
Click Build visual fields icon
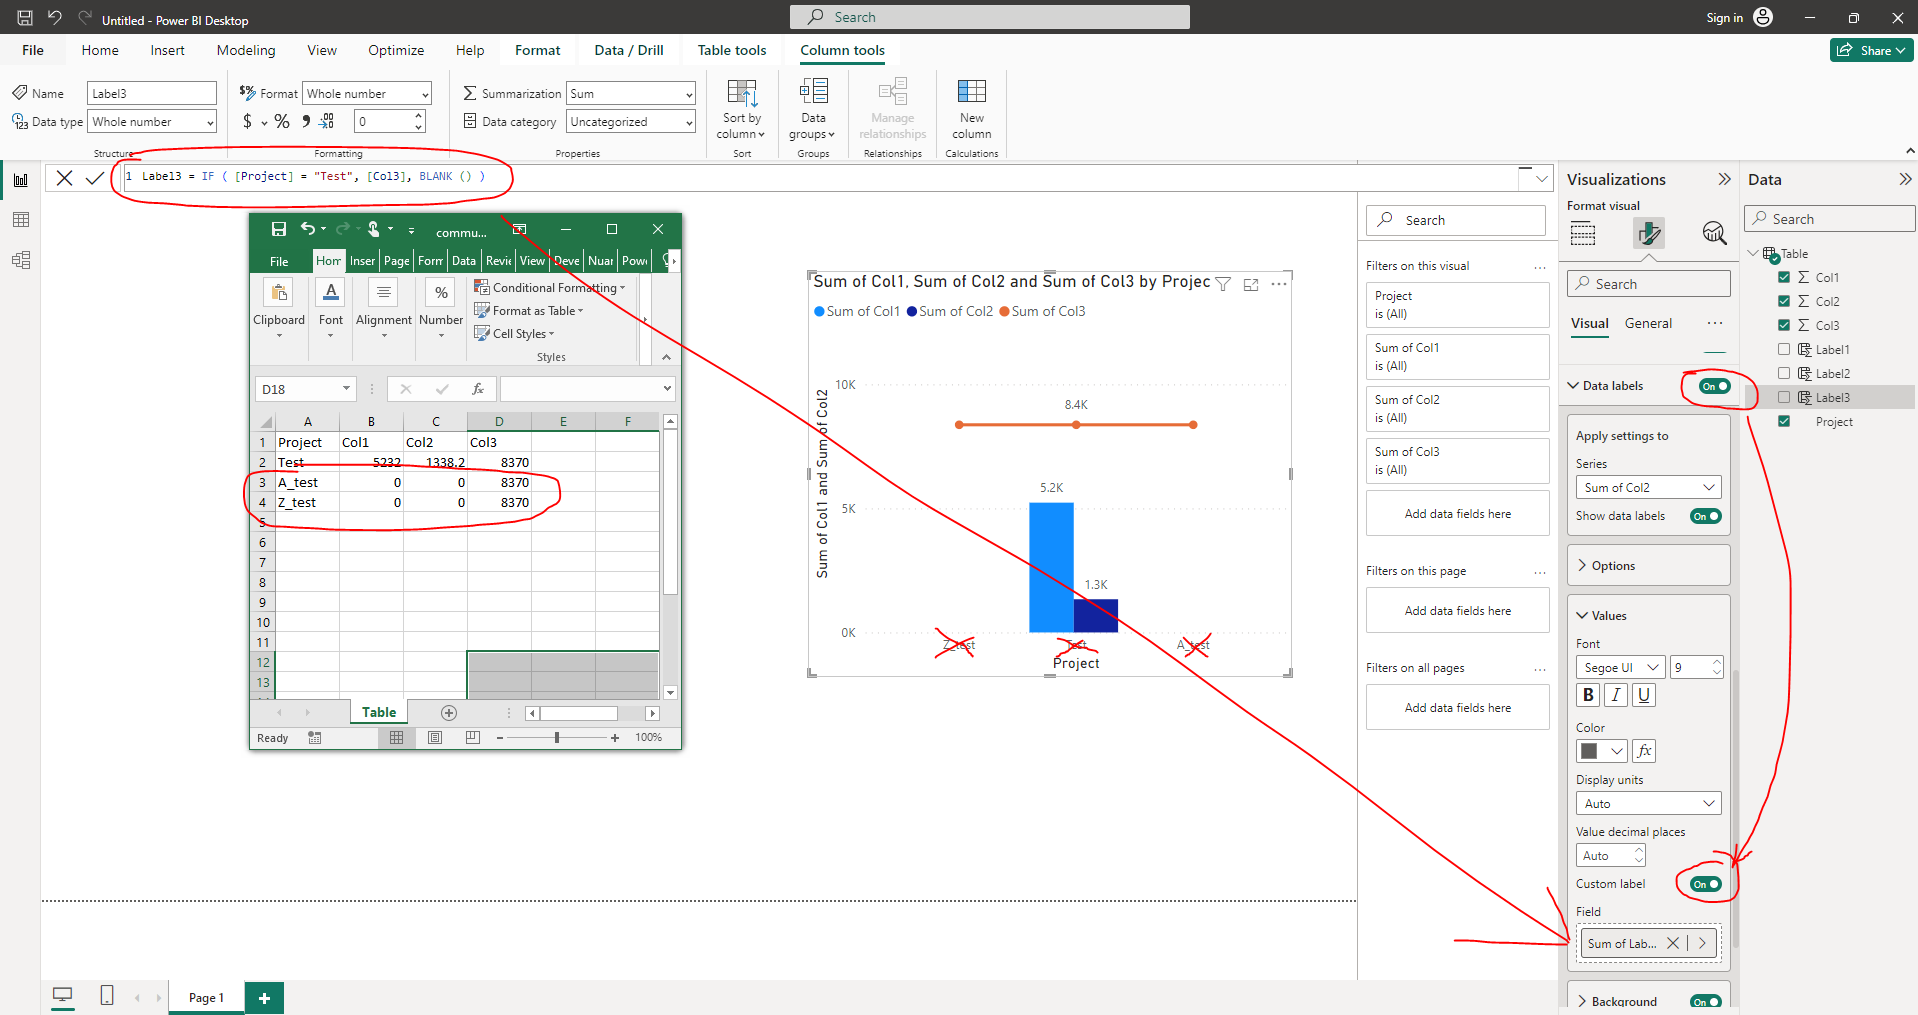1583,234
